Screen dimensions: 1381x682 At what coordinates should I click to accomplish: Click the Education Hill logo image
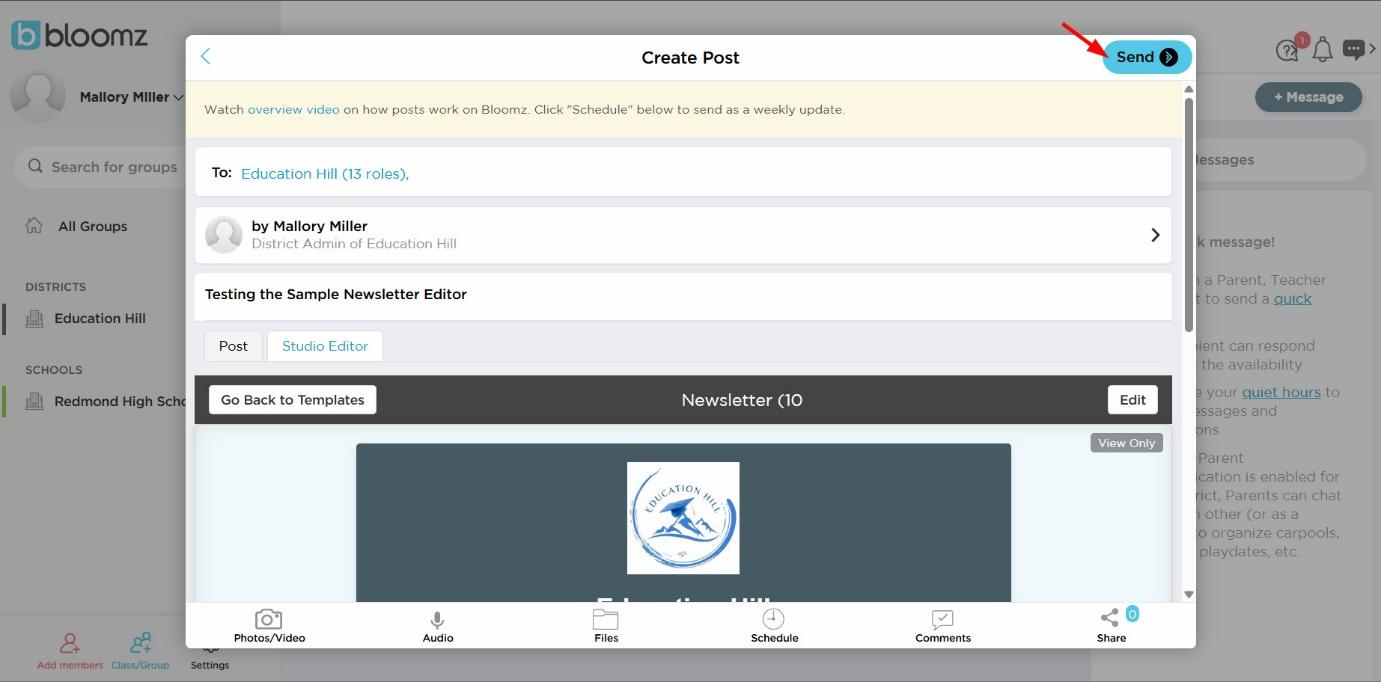coord(683,518)
